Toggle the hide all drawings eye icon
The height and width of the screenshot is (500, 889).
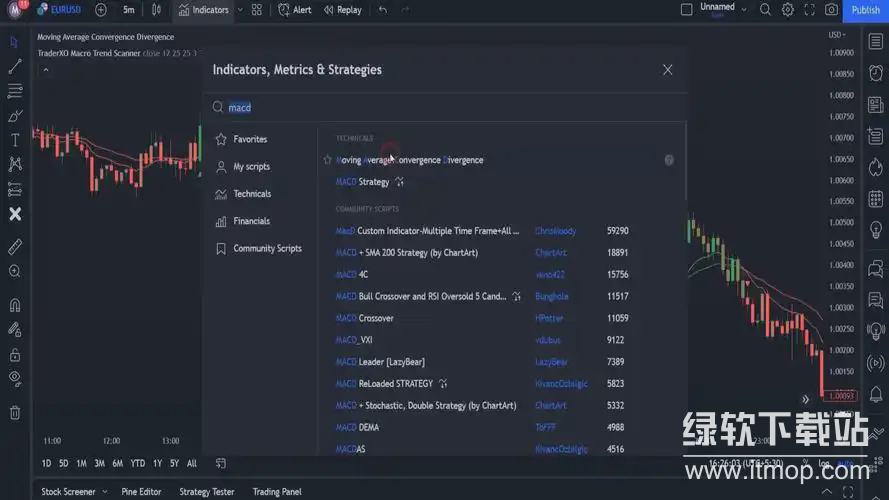[x=15, y=378]
